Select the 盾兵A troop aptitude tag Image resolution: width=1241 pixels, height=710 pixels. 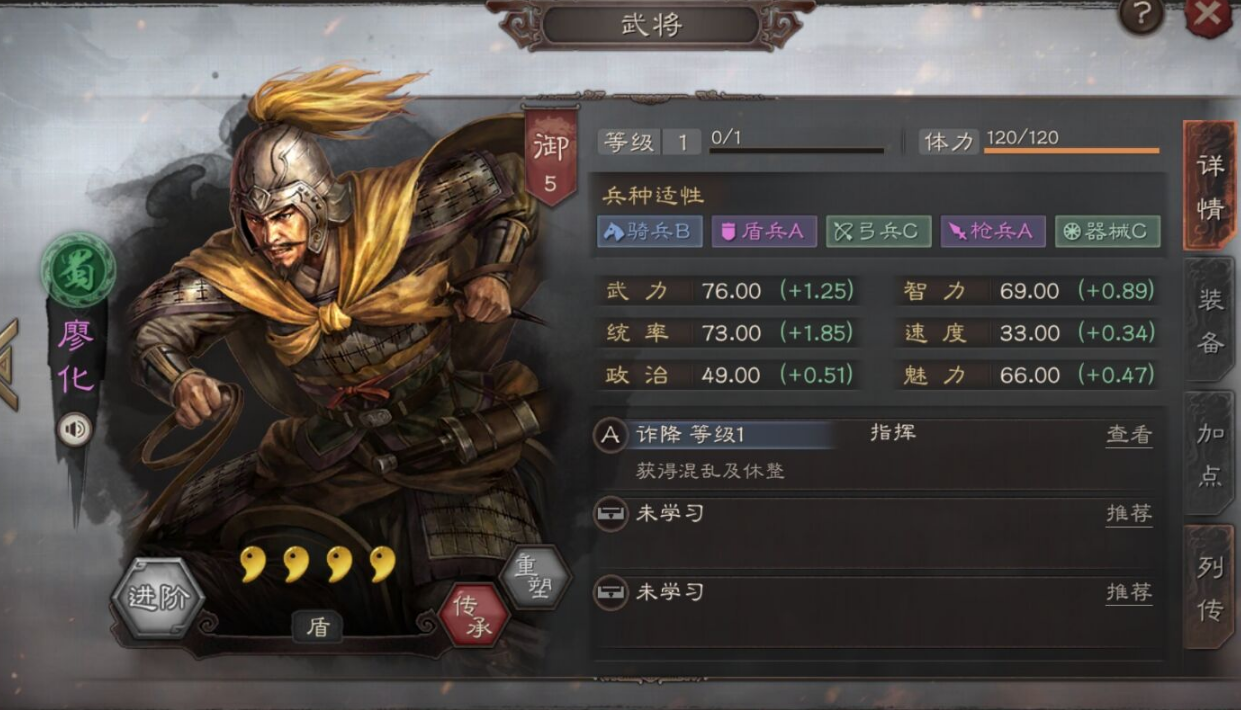click(x=764, y=231)
